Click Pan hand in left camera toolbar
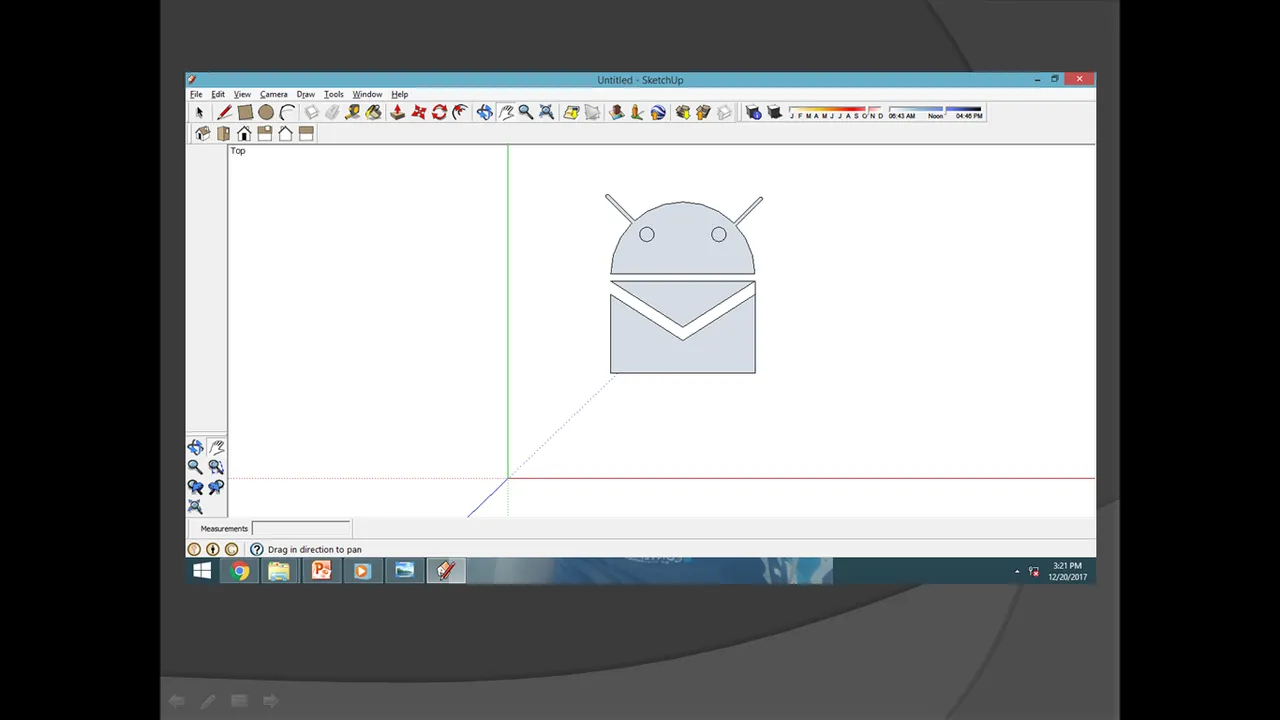The height and width of the screenshot is (720, 1280). pyautogui.click(x=216, y=448)
